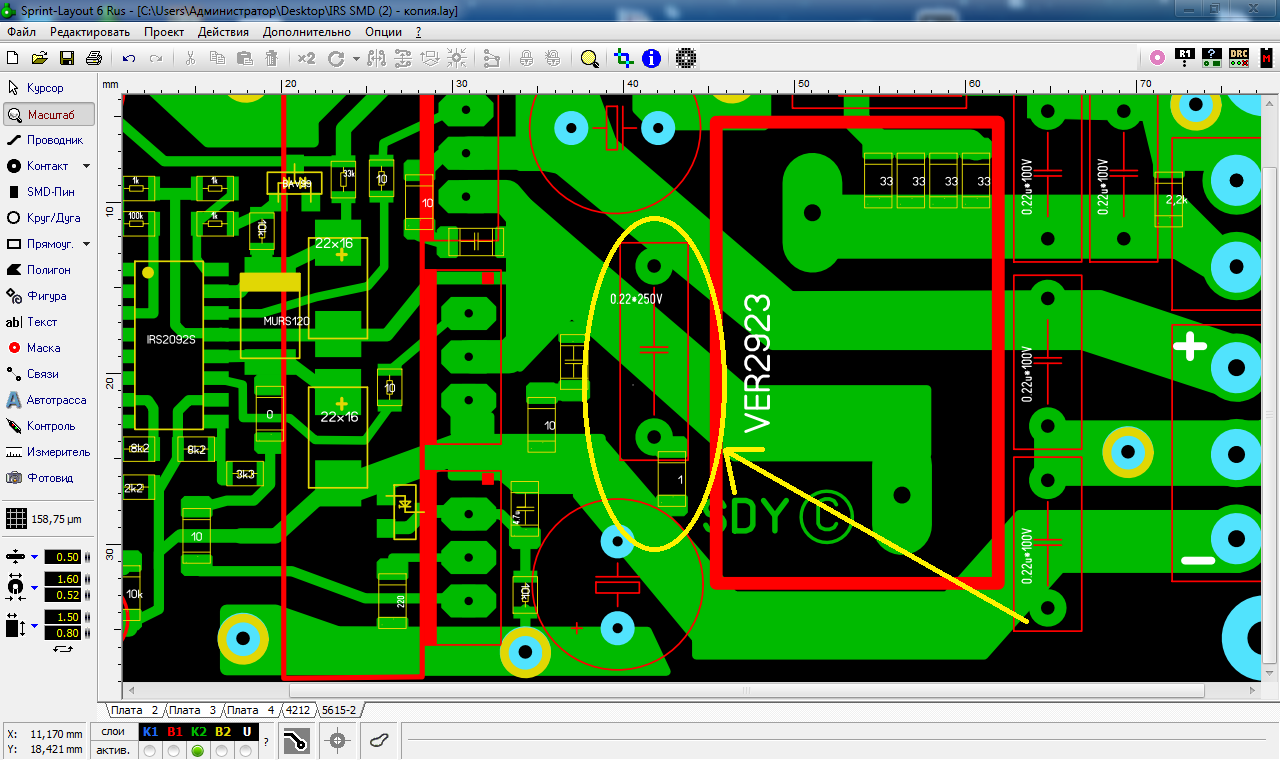
Task: Rotate selection with the rotate icon
Action: click(x=337, y=58)
